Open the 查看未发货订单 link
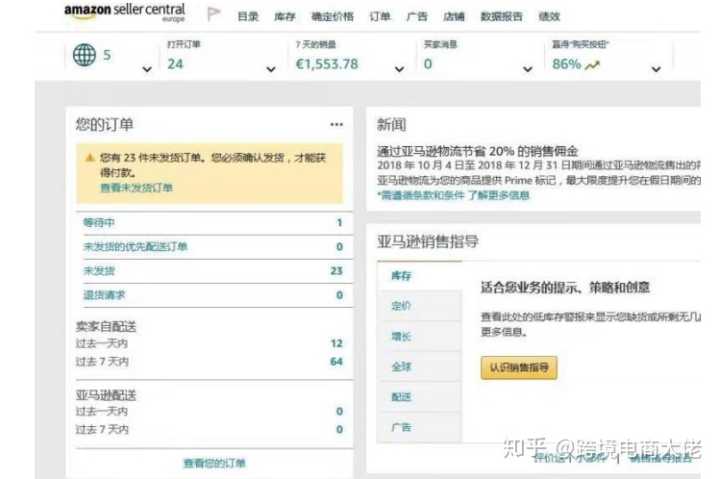 [136, 188]
